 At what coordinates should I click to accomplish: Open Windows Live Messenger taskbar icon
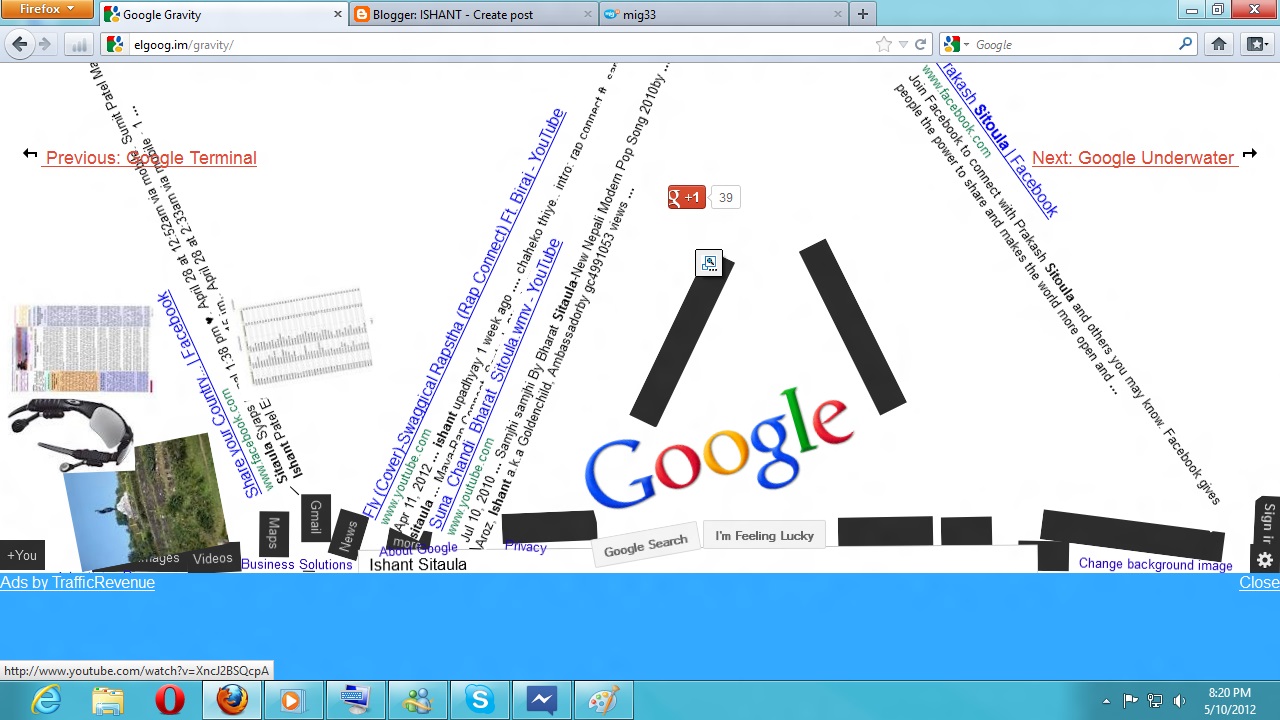tap(418, 700)
